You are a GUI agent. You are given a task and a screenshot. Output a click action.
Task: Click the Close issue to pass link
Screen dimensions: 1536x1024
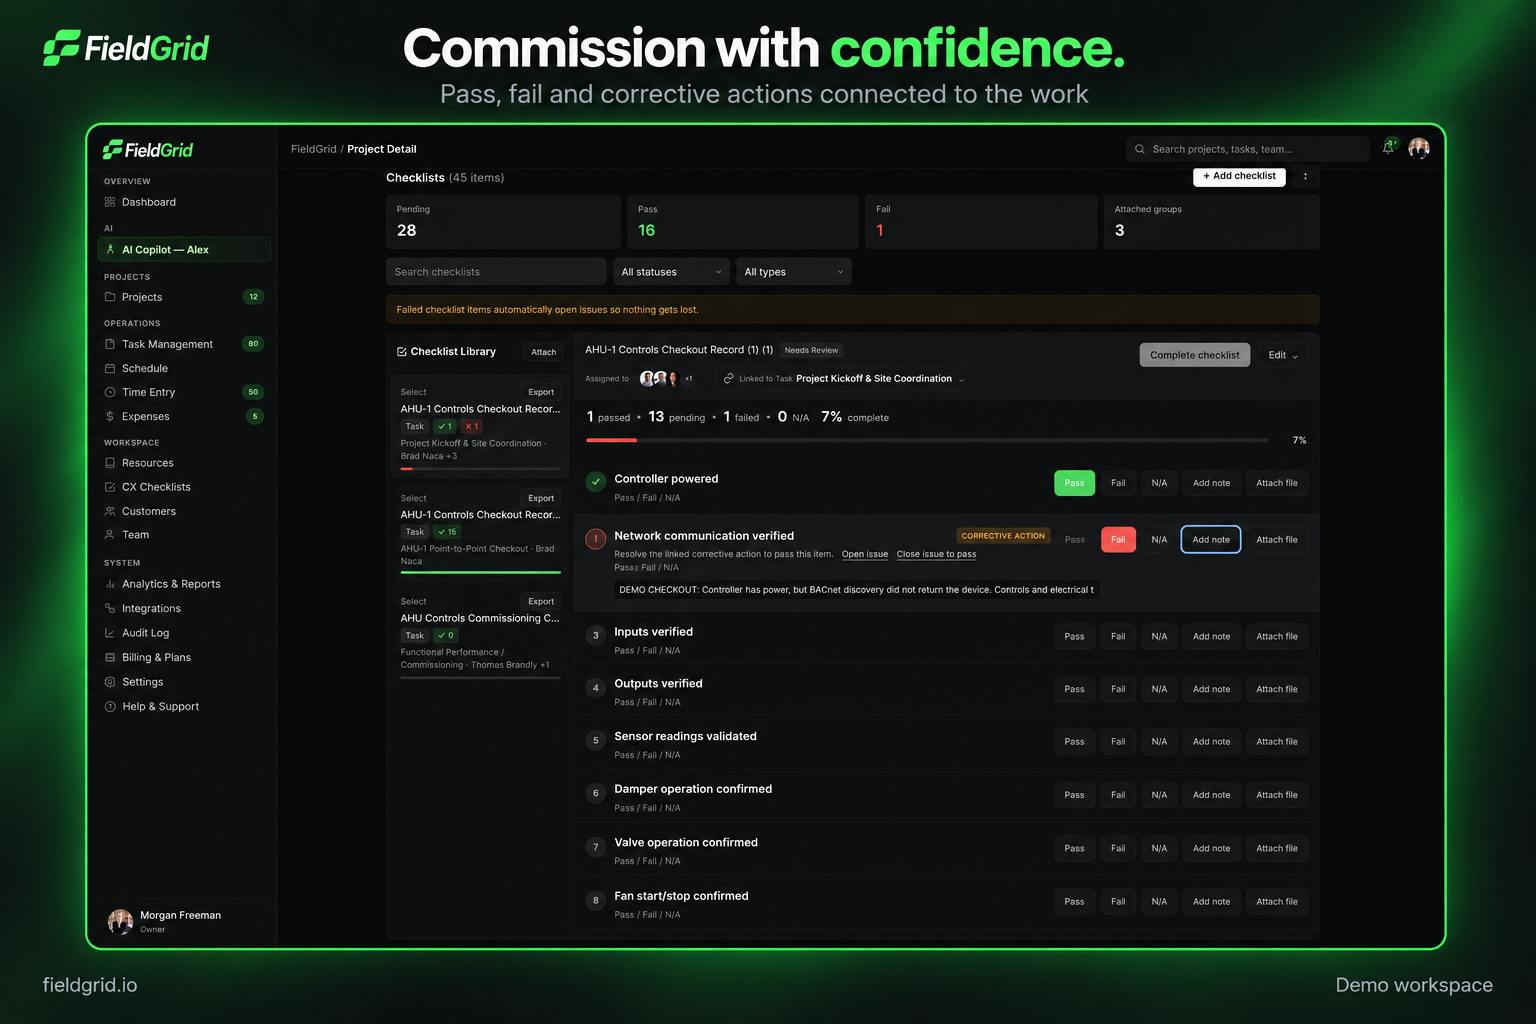[936, 554]
